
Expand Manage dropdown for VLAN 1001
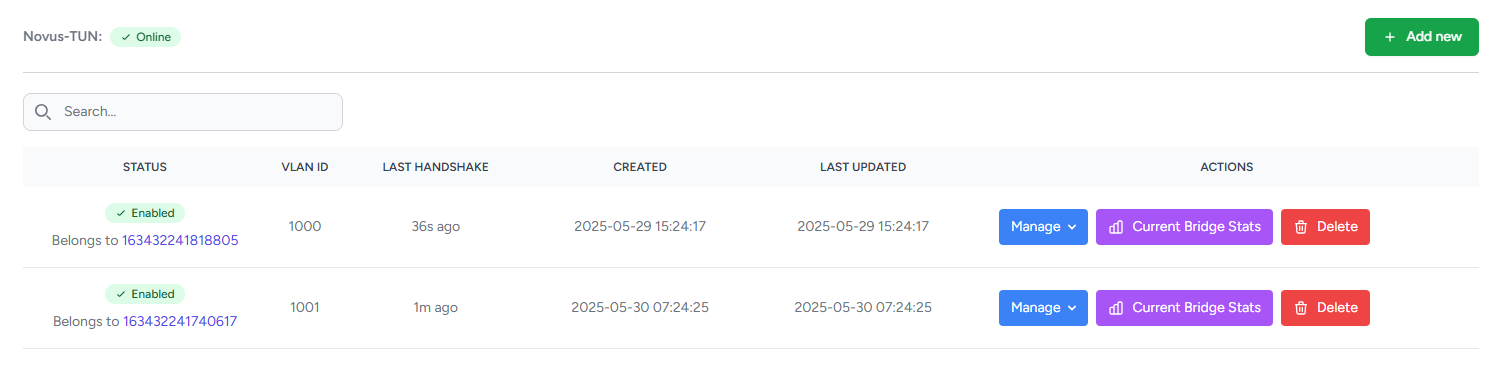pos(1043,308)
